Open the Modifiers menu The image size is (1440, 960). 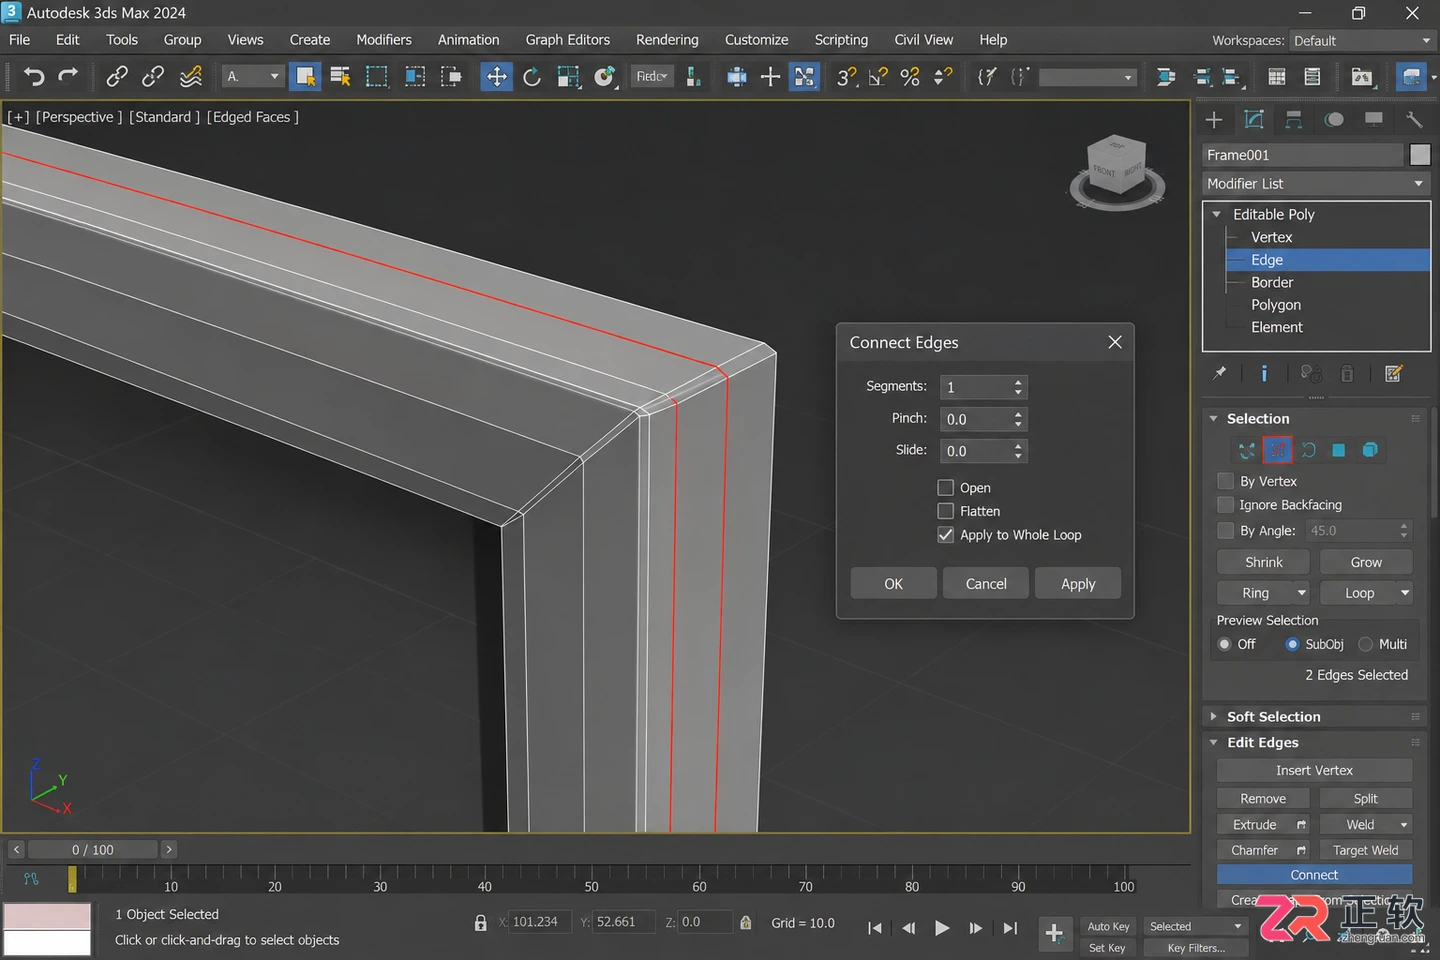[384, 40]
